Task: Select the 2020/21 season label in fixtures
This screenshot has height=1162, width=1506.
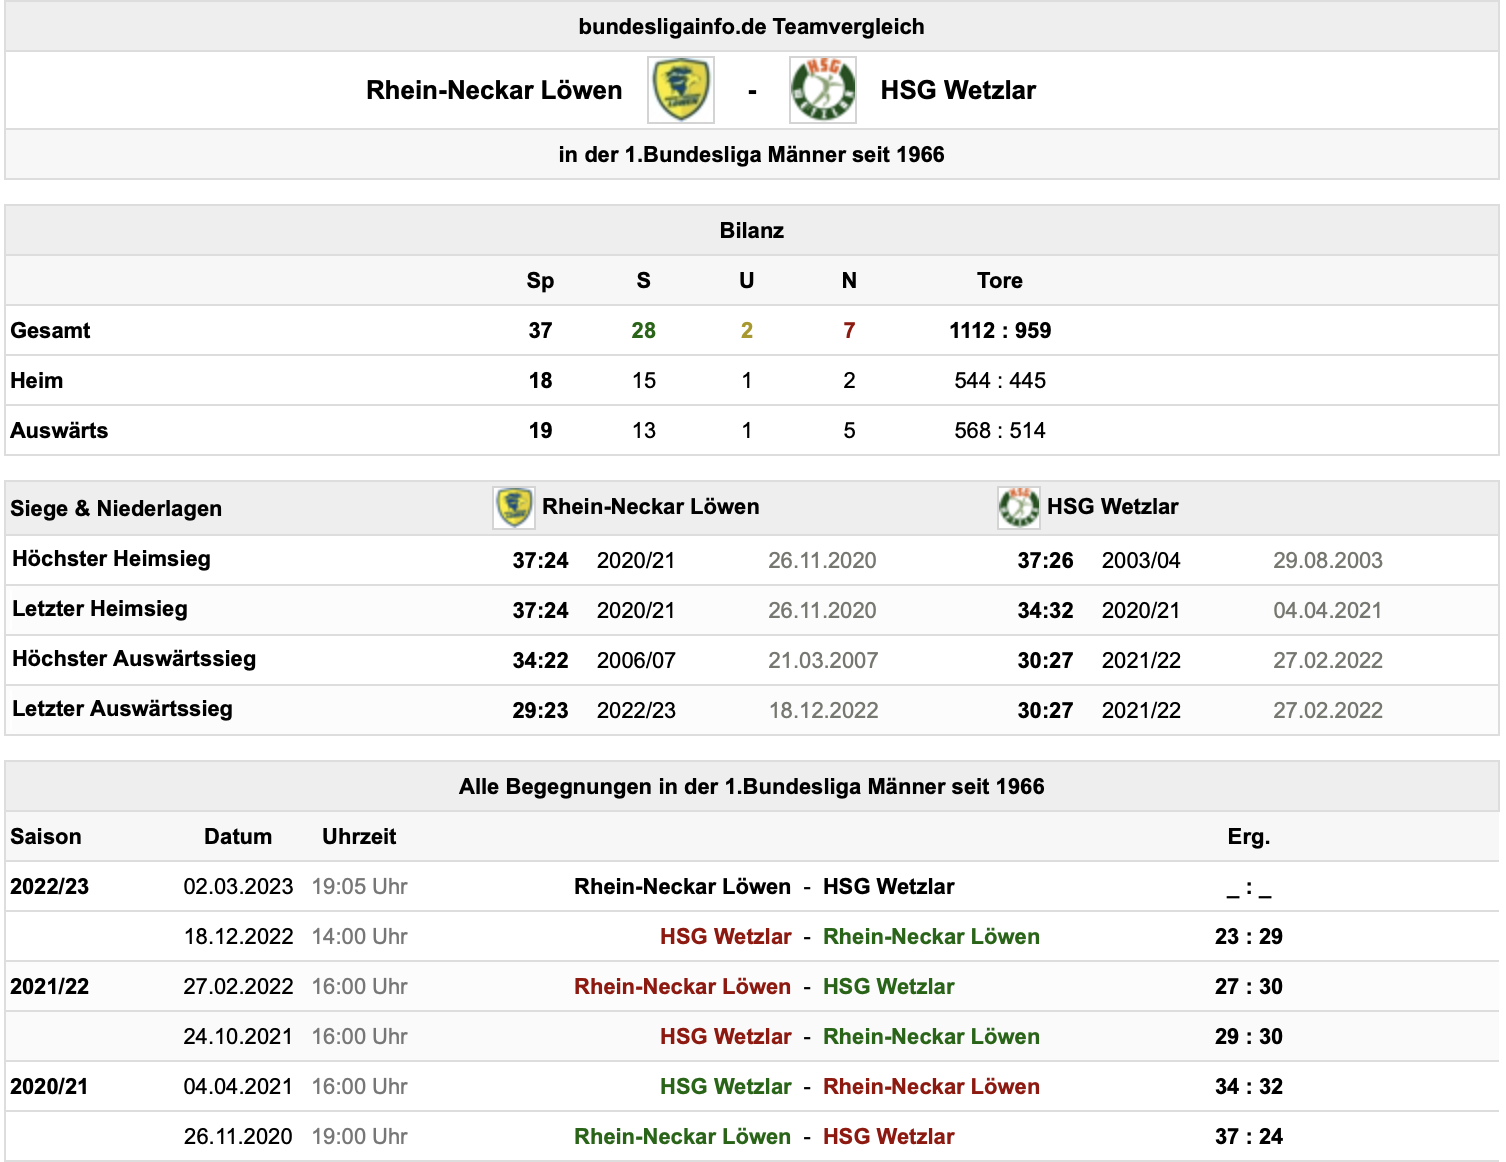Action: [x=49, y=1087]
